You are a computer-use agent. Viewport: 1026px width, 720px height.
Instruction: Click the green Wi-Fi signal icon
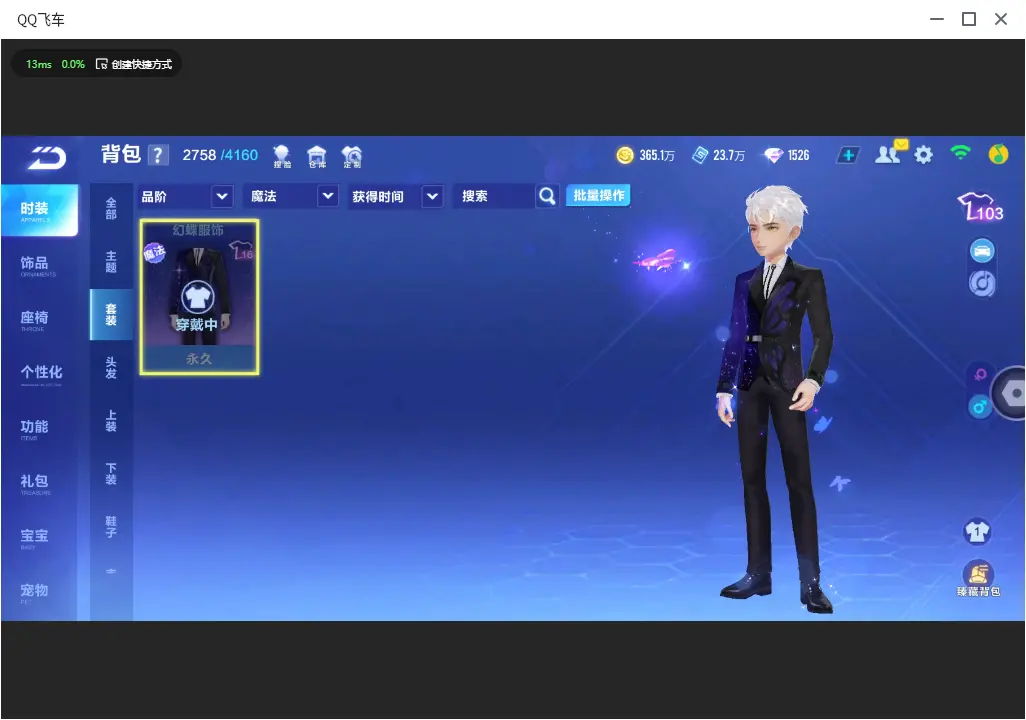(961, 153)
